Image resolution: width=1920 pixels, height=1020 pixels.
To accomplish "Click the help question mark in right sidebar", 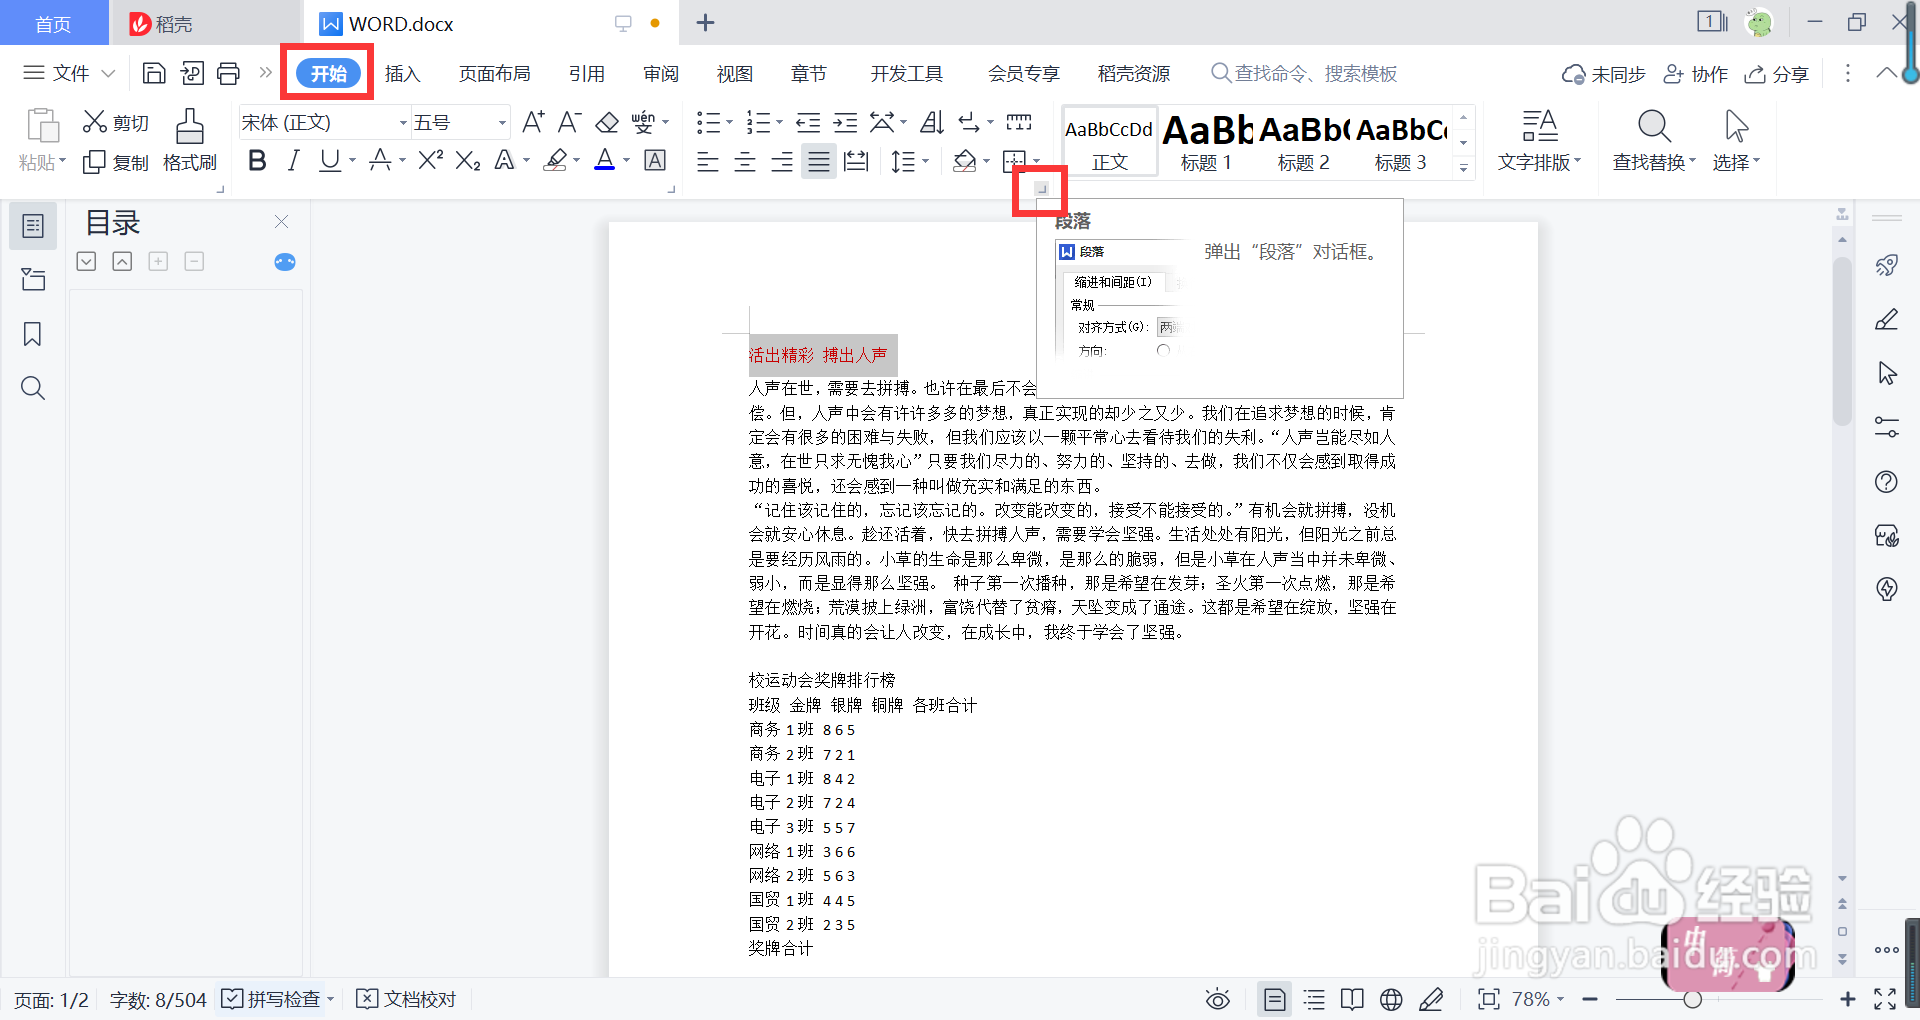I will [x=1886, y=482].
